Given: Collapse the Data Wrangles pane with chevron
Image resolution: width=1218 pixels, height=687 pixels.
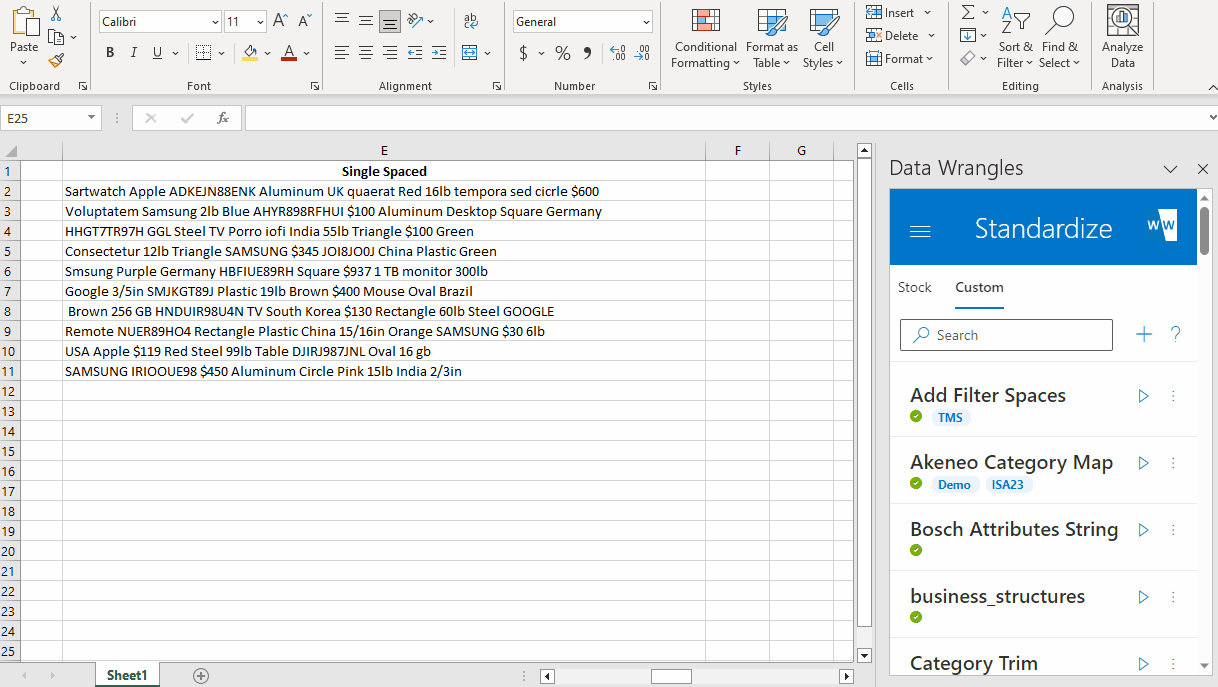Looking at the screenshot, I should [x=1170, y=168].
